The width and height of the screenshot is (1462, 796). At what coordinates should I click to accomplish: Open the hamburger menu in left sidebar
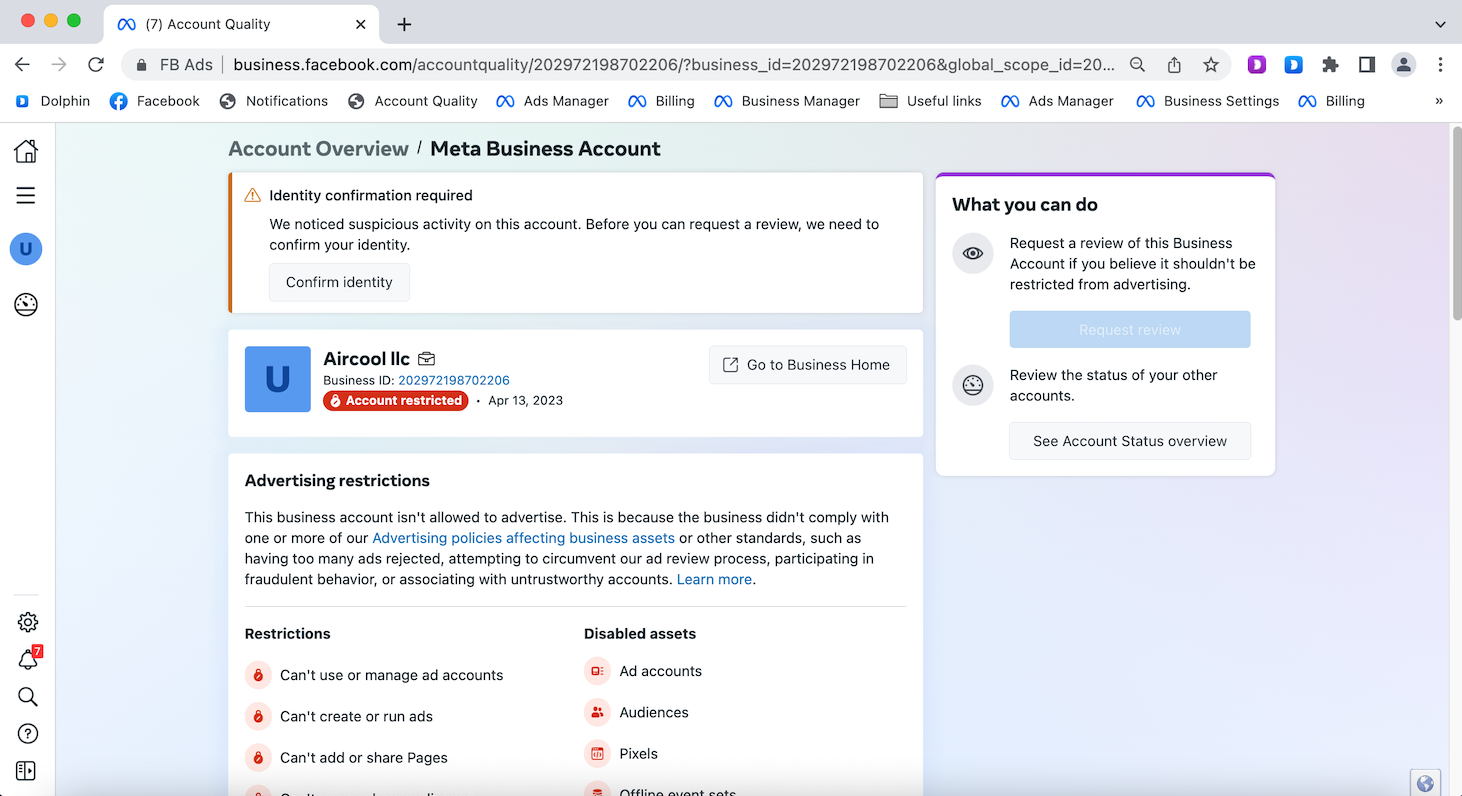[x=26, y=195]
